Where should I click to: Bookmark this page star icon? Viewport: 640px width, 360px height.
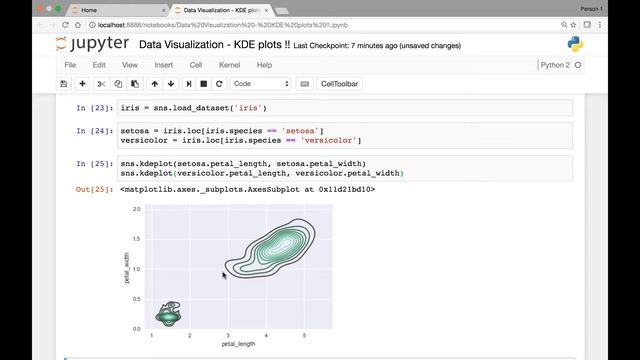(x=573, y=25)
